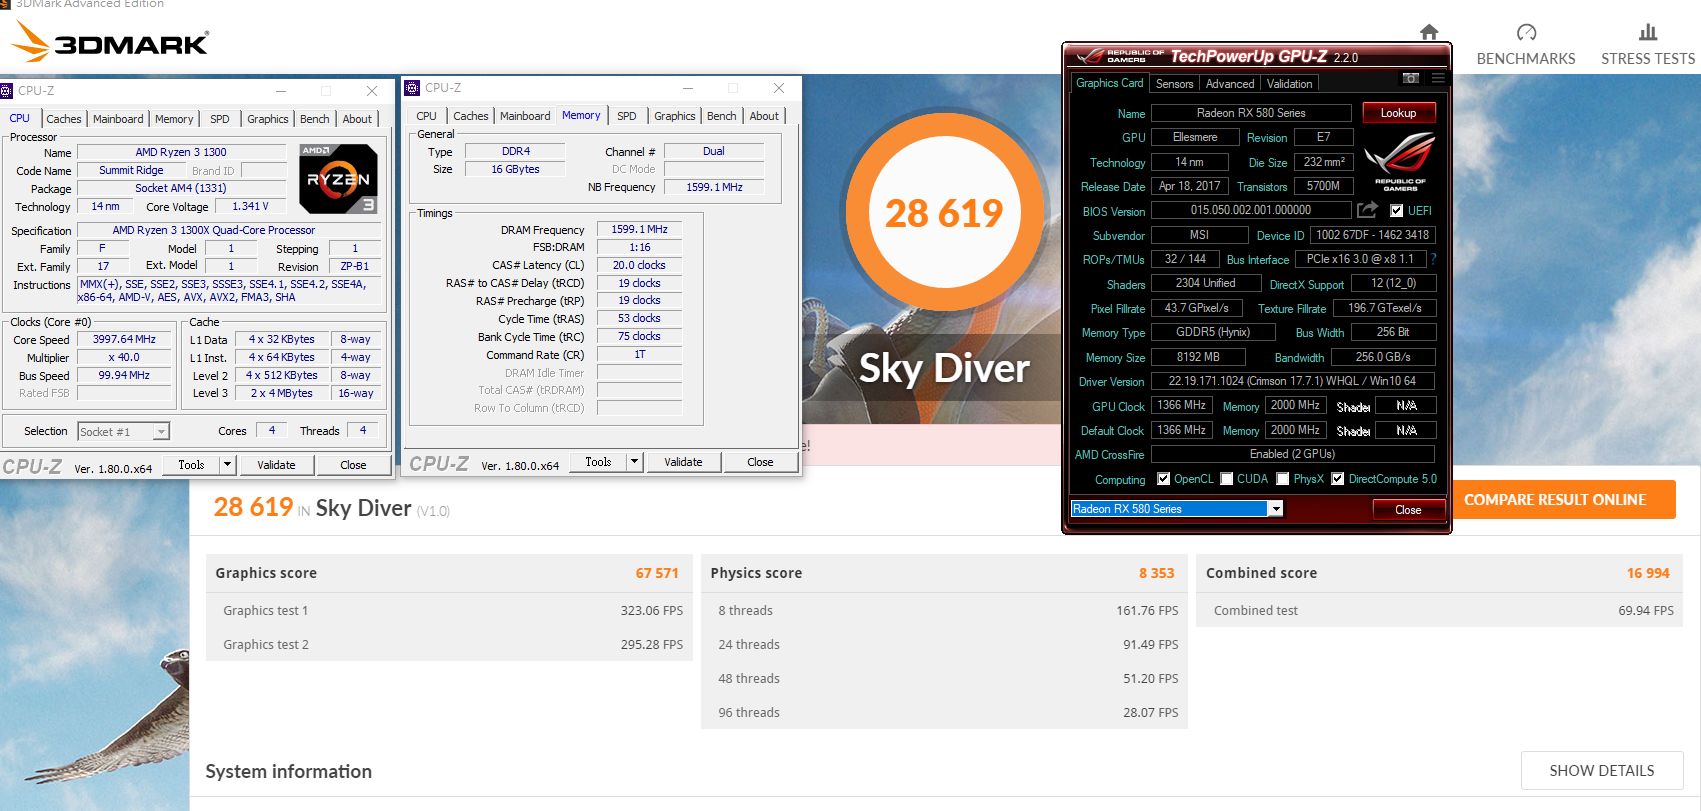This screenshot has height=811, width=1701.
Task: Switch to Caches tab in CPU-Z processor window
Action: [x=64, y=119]
